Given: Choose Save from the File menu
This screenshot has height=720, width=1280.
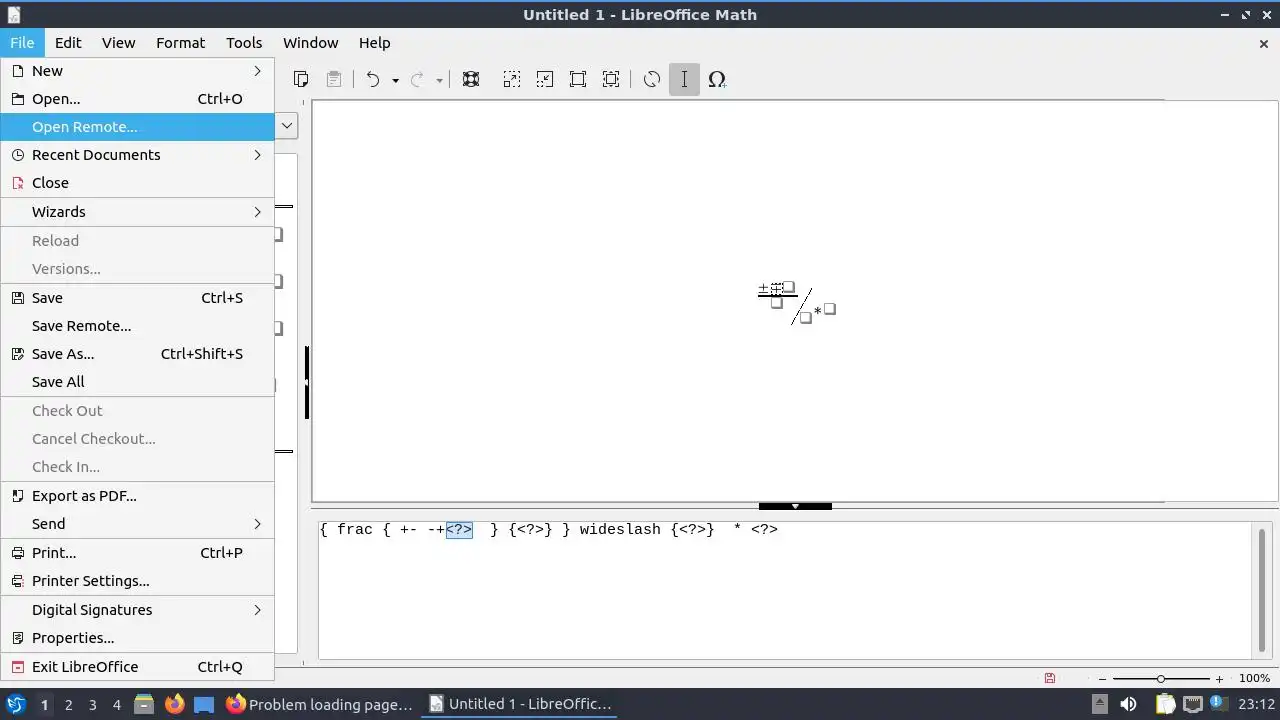Looking at the screenshot, I should coord(137,298).
